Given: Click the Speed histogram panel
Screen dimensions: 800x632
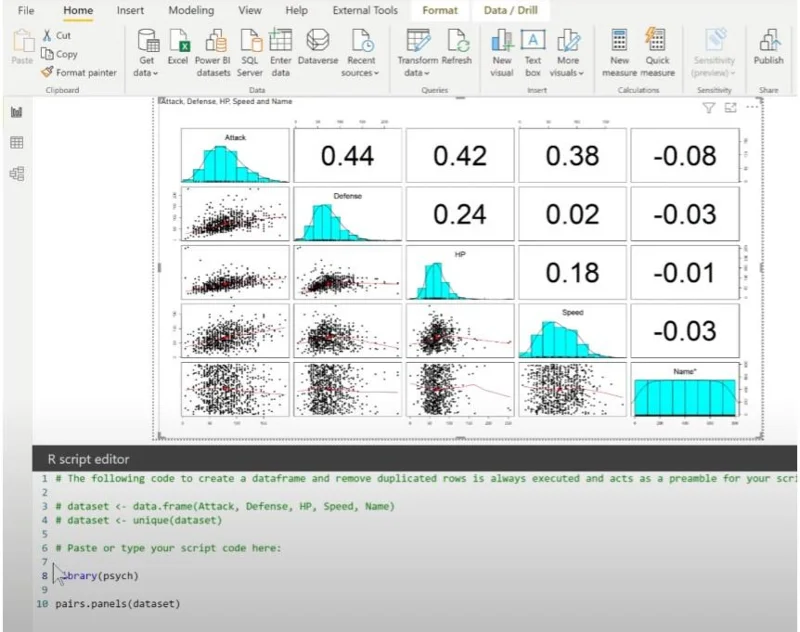Looking at the screenshot, I should pos(572,331).
